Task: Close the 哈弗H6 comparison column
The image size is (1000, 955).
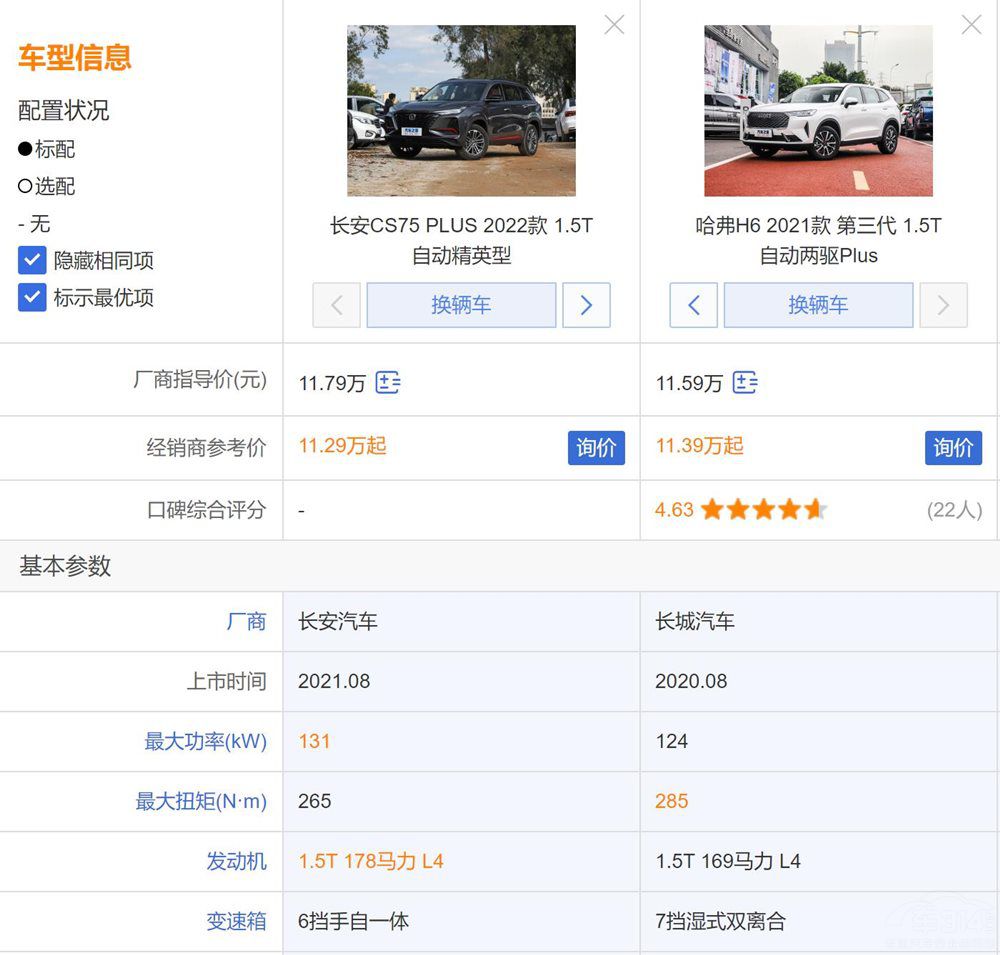Action: (x=971, y=25)
